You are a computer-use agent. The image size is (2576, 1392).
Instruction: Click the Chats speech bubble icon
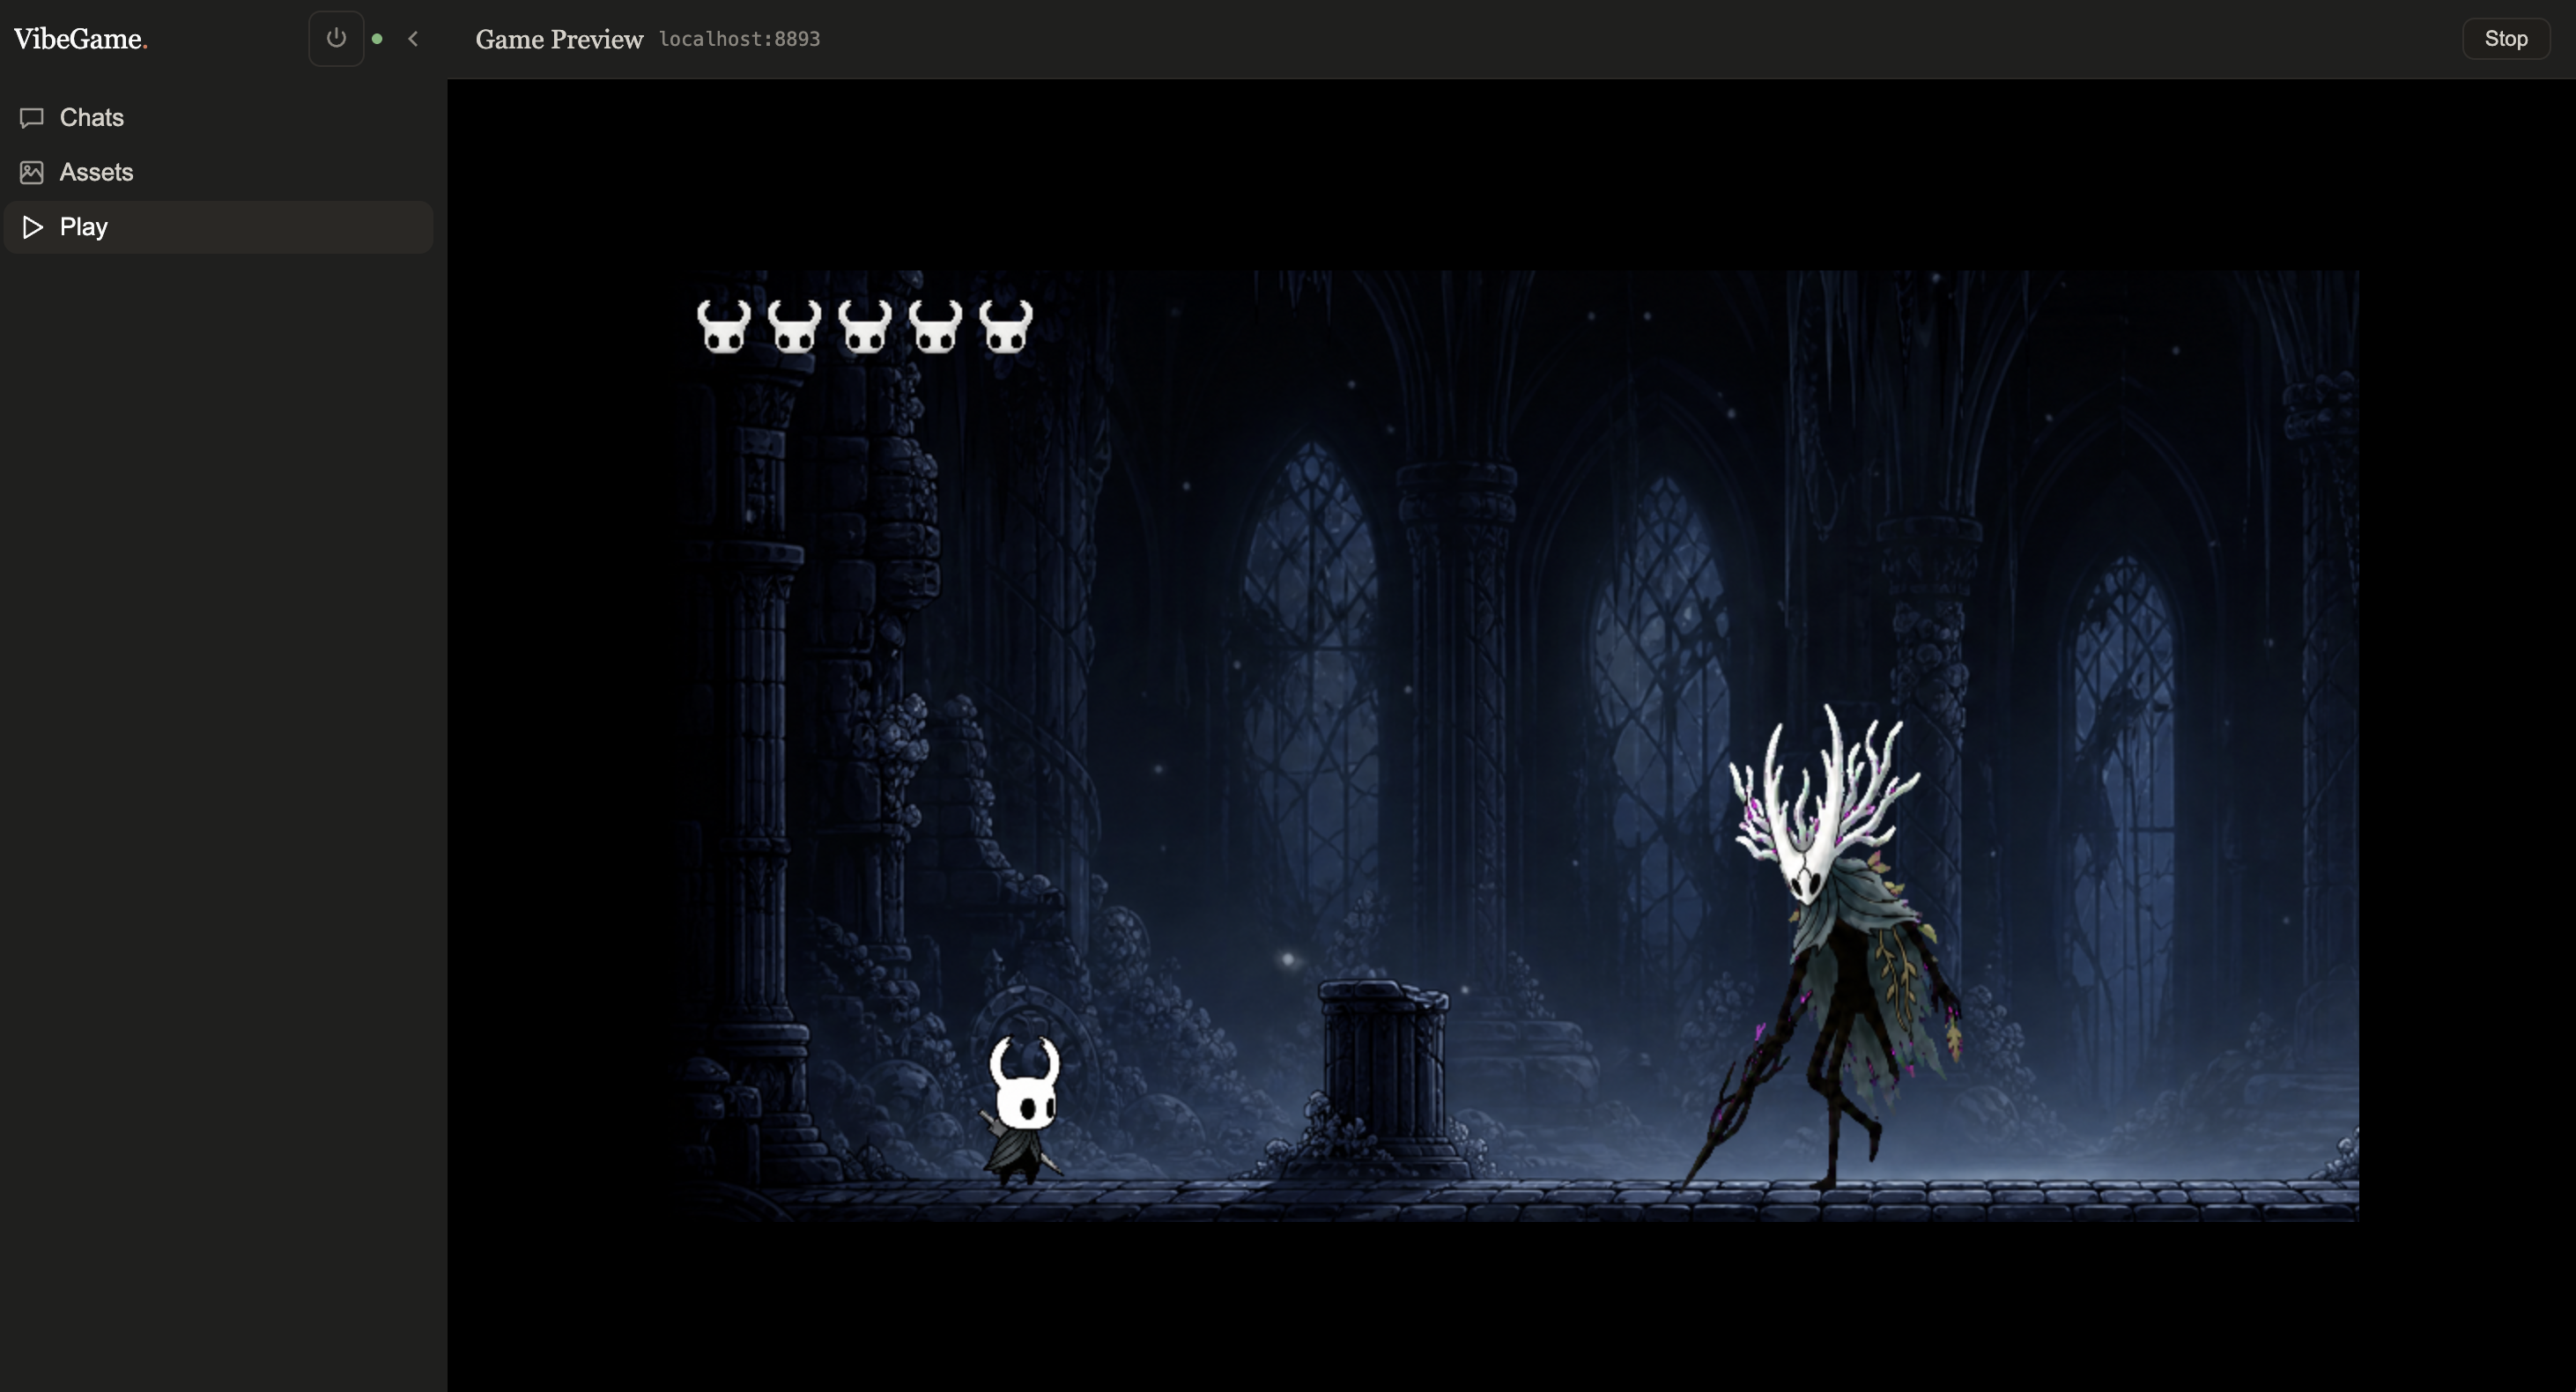pyautogui.click(x=32, y=118)
